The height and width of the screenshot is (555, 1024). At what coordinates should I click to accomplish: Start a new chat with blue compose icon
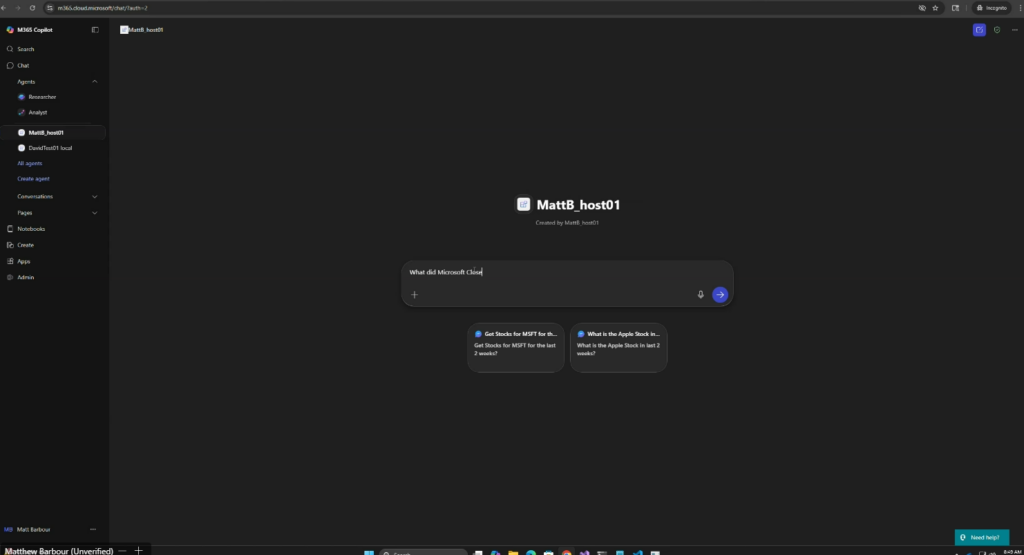(979, 30)
